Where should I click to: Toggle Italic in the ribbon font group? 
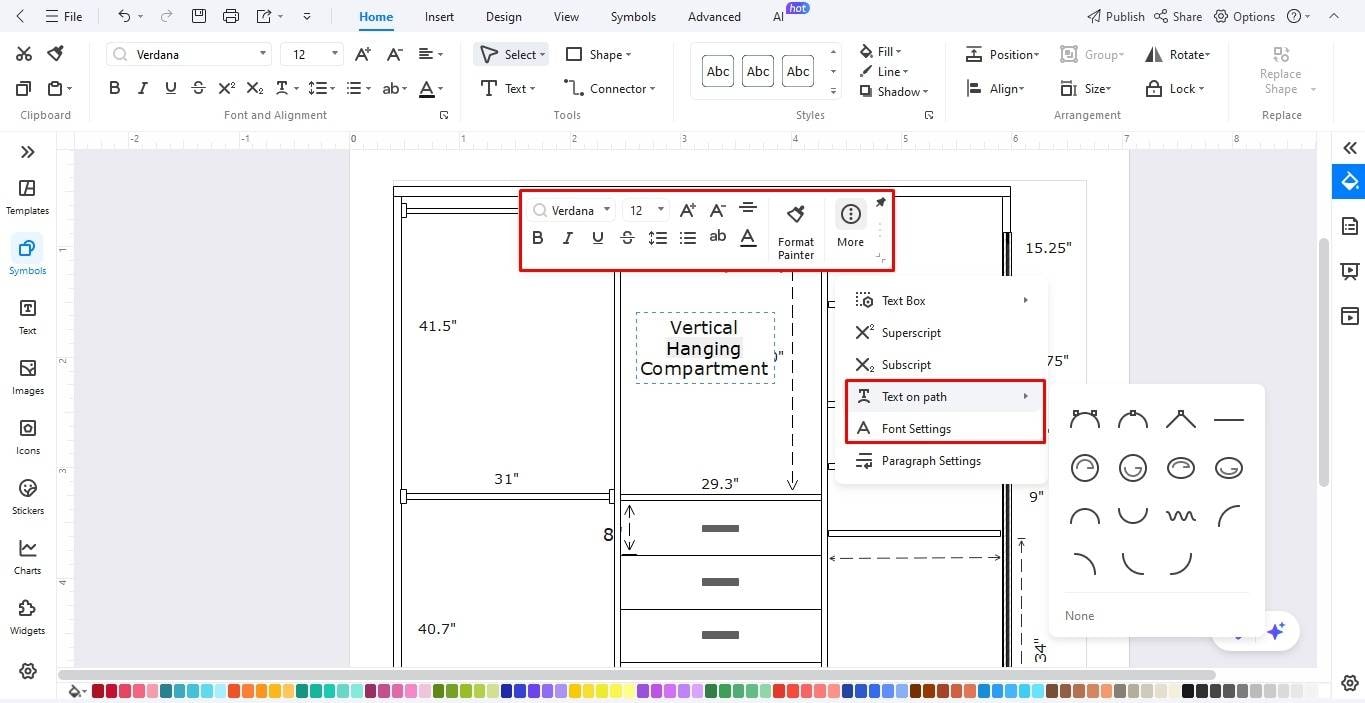coord(142,88)
